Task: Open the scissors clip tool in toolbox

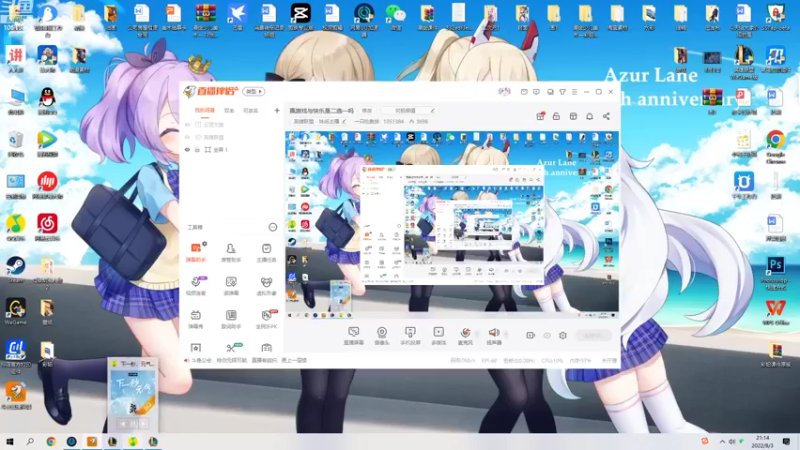Action: click(231, 348)
